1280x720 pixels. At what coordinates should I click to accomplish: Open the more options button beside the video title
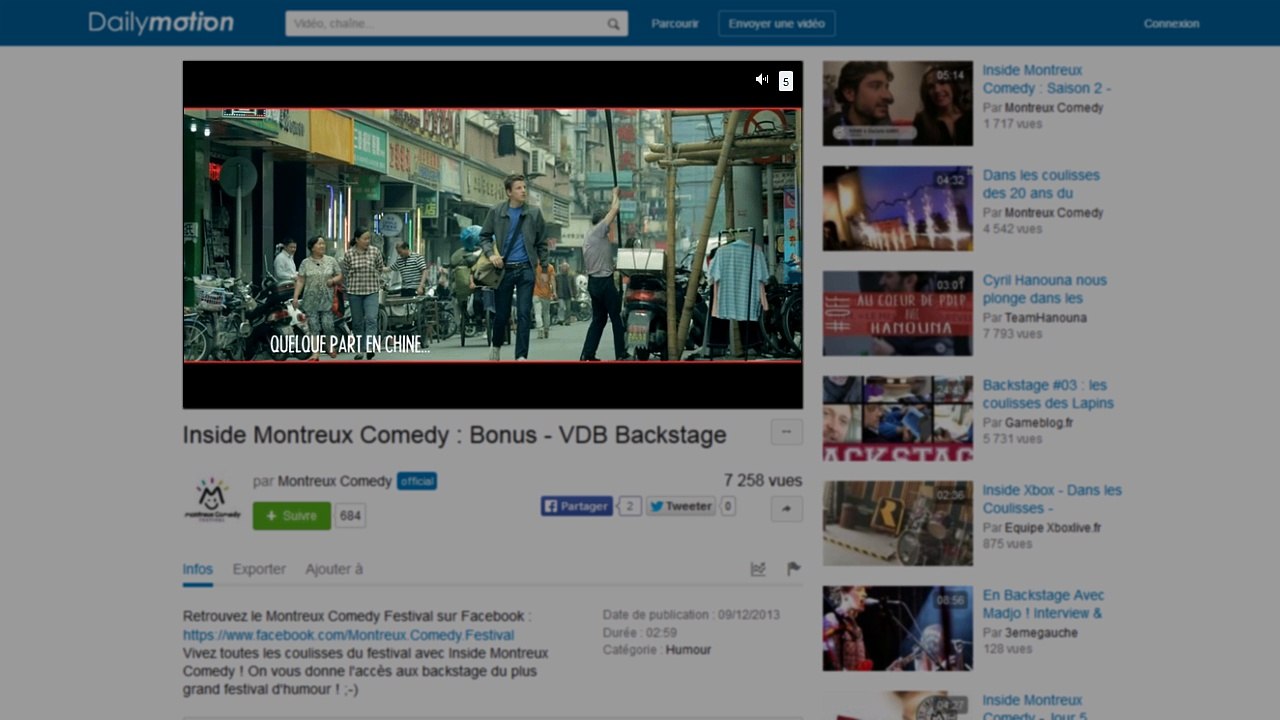click(787, 432)
